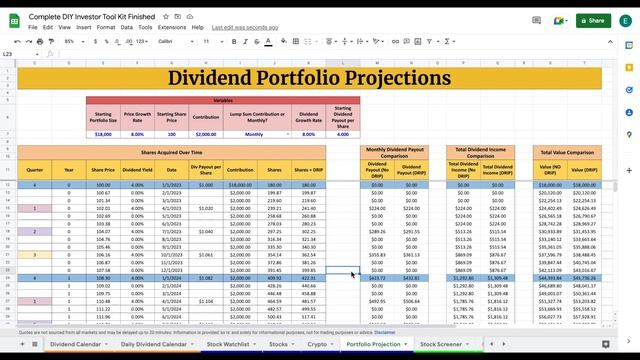Open the Data menu
640x360 pixels.
[127, 27]
